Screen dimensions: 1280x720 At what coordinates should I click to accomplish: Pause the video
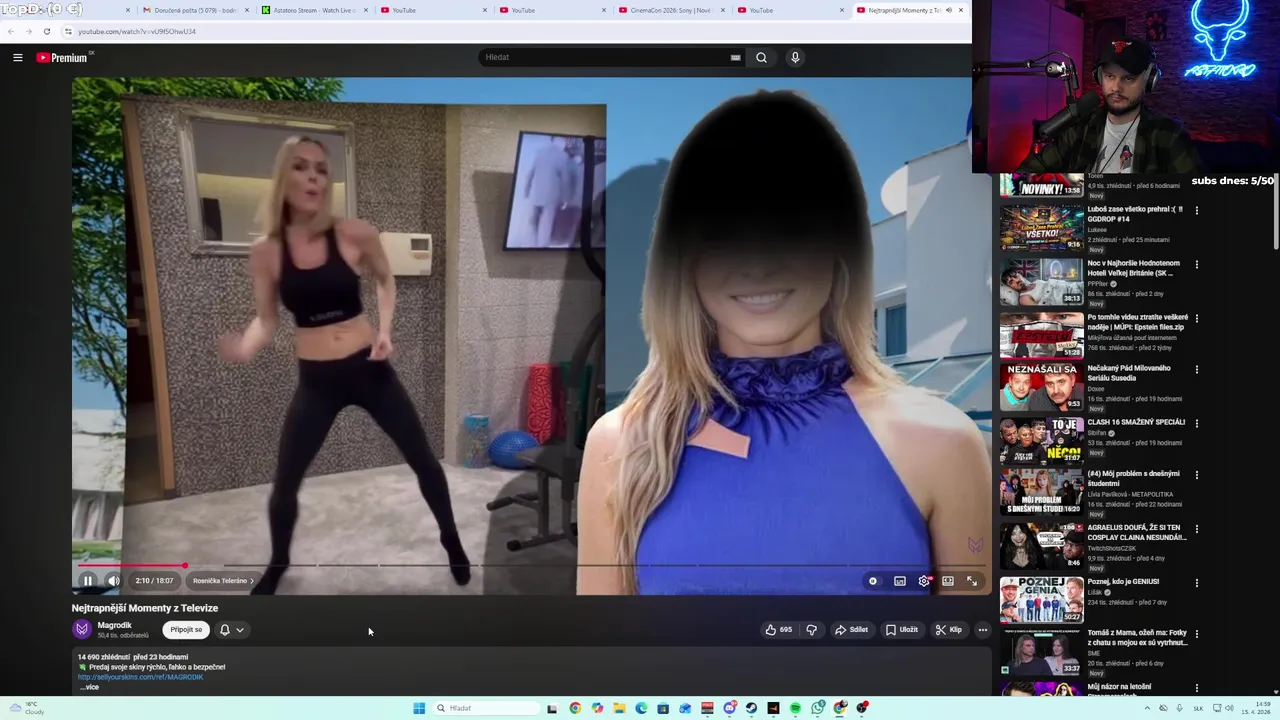[88, 580]
